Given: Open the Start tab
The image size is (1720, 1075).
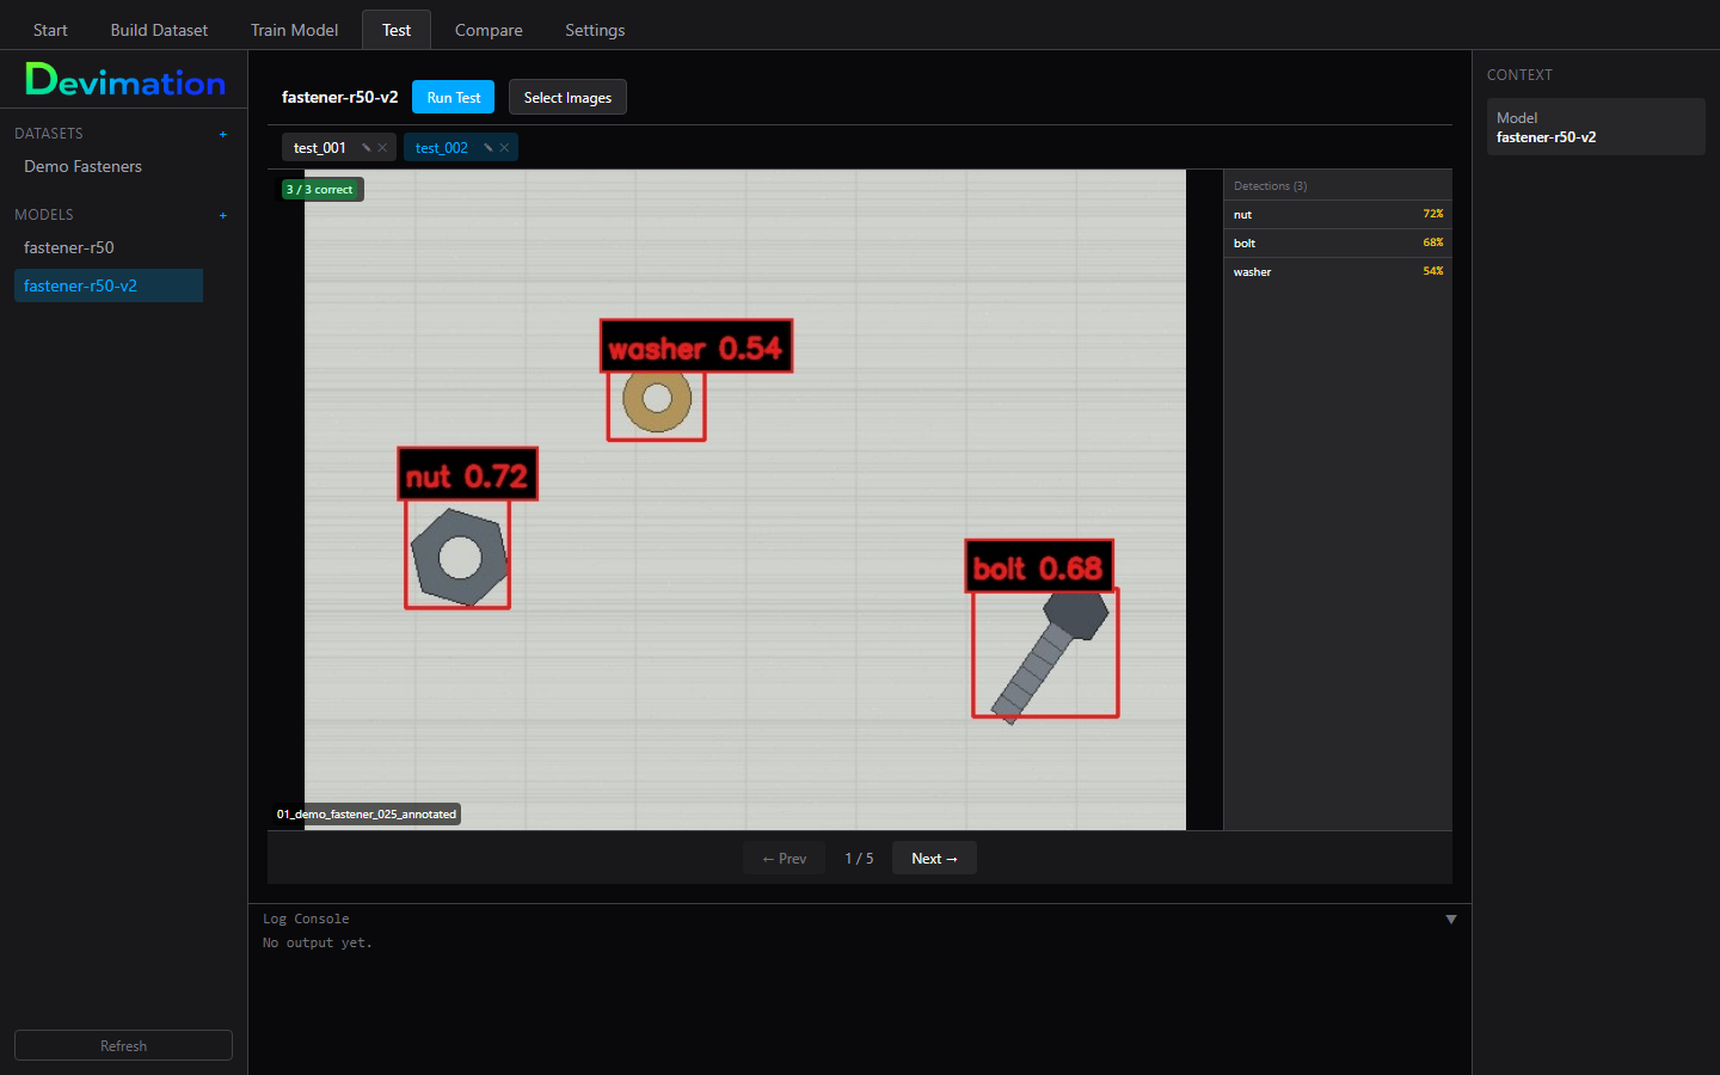Looking at the screenshot, I should tap(50, 30).
